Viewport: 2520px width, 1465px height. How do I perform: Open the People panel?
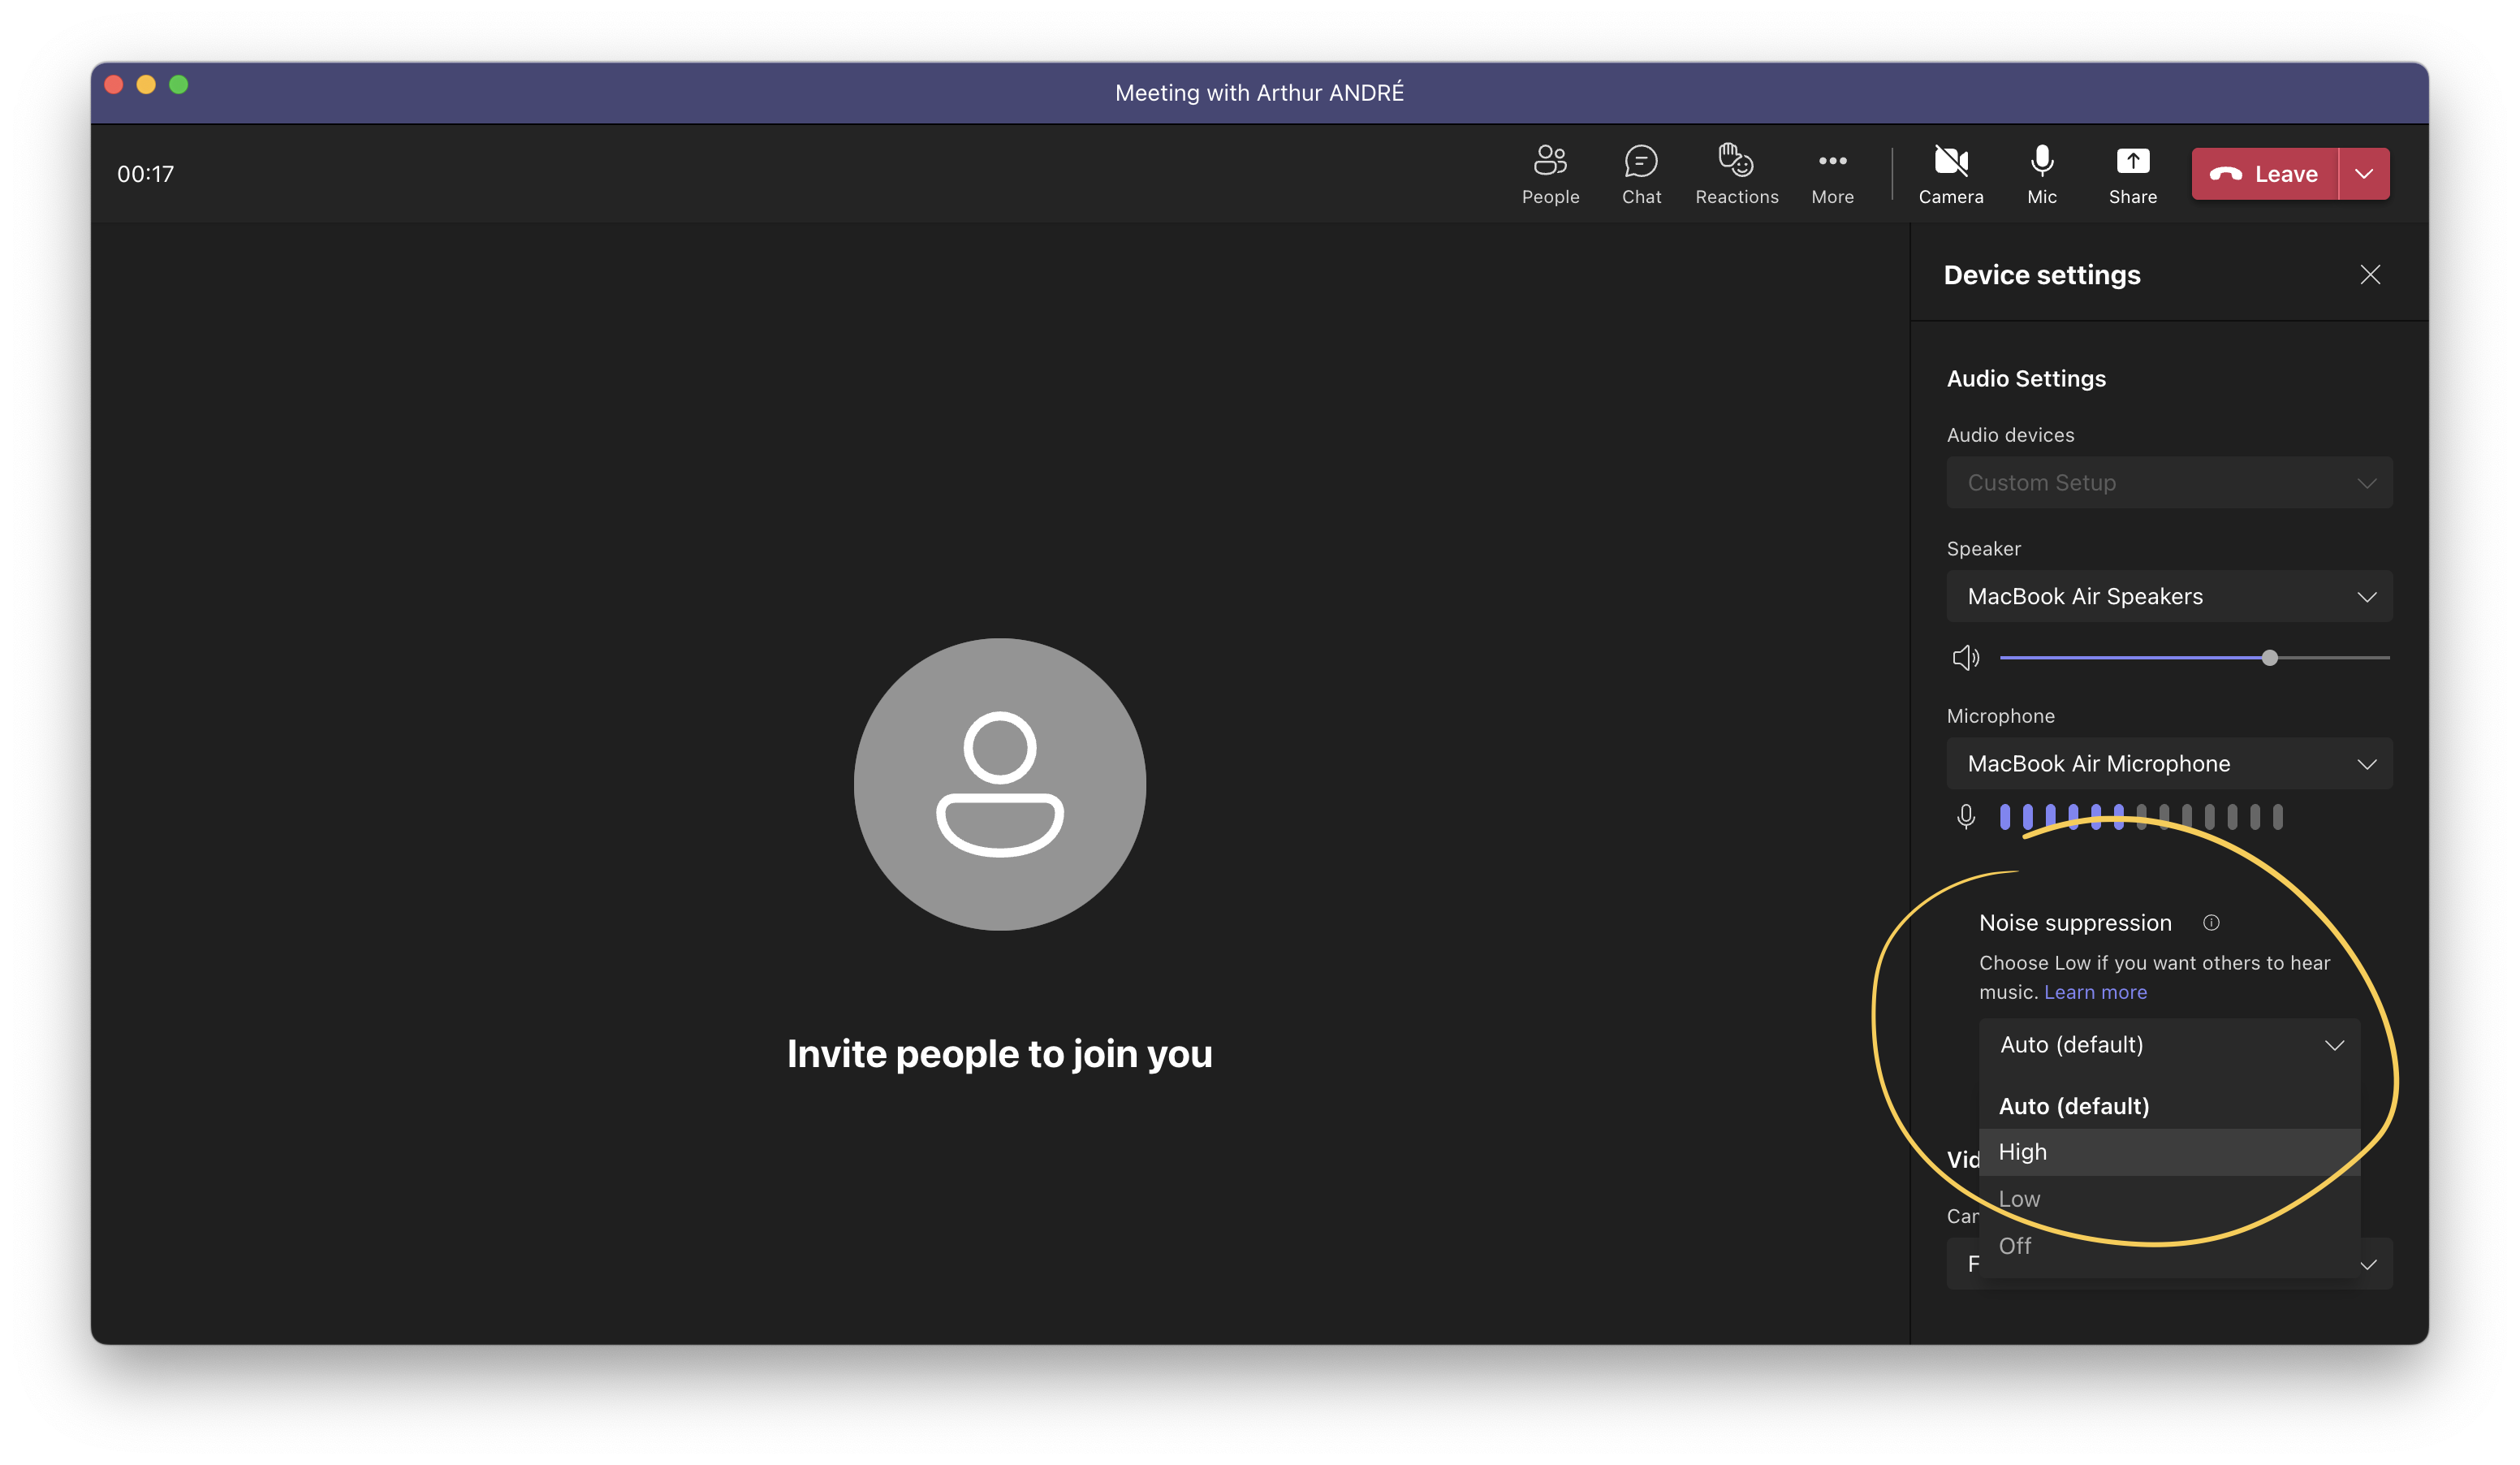(x=1550, y=173)
